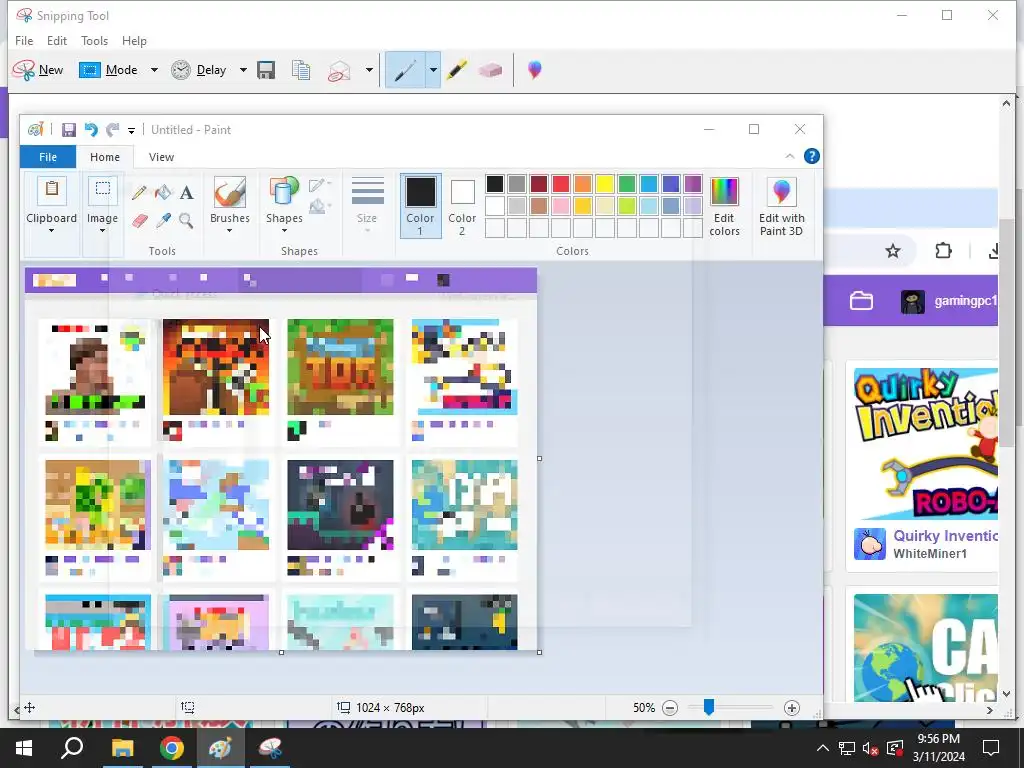Select the Home tab in Paint
The height and width of the screenshot is (768, 1024).
105,157
